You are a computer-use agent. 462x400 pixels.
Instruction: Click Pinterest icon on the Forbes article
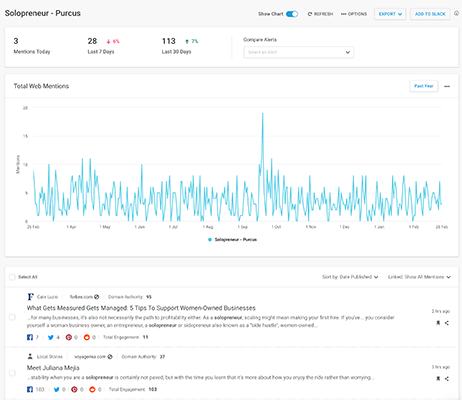69,337
